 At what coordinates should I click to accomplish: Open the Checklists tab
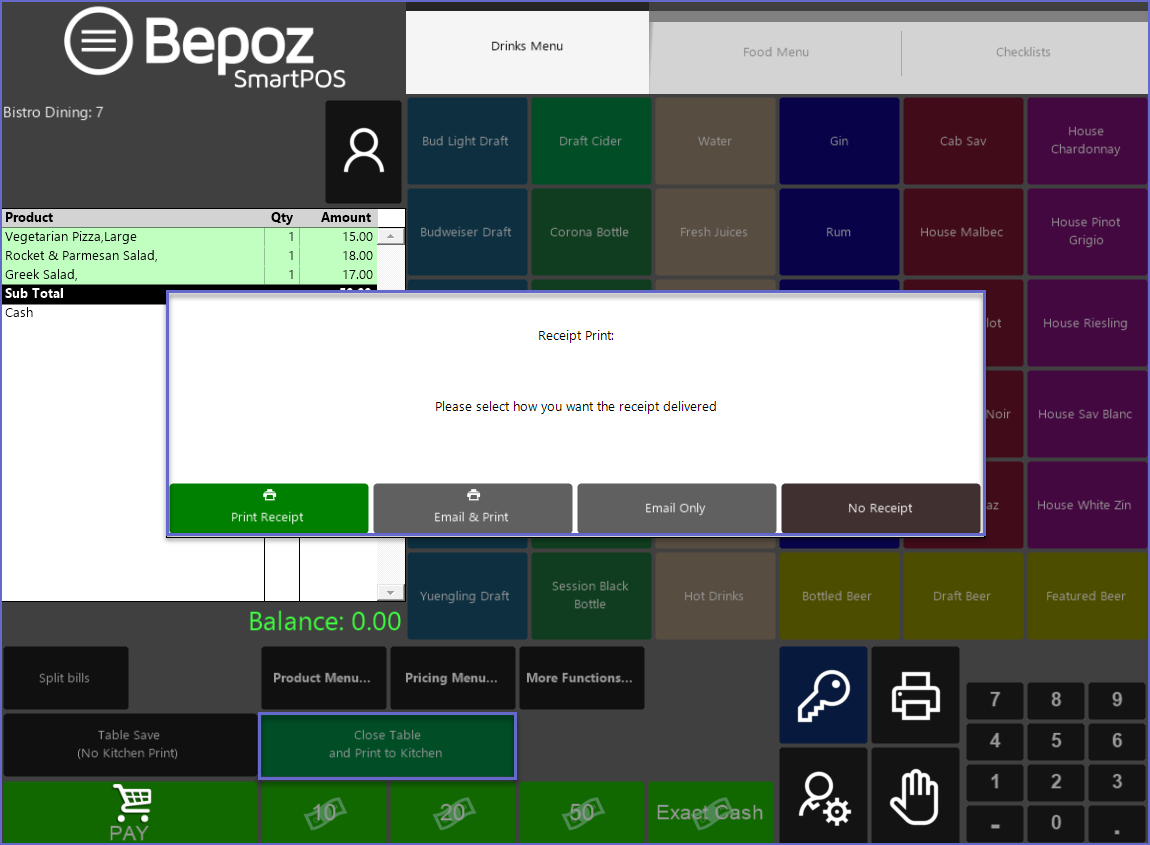pyautogui.click(x=1023, y=52)
